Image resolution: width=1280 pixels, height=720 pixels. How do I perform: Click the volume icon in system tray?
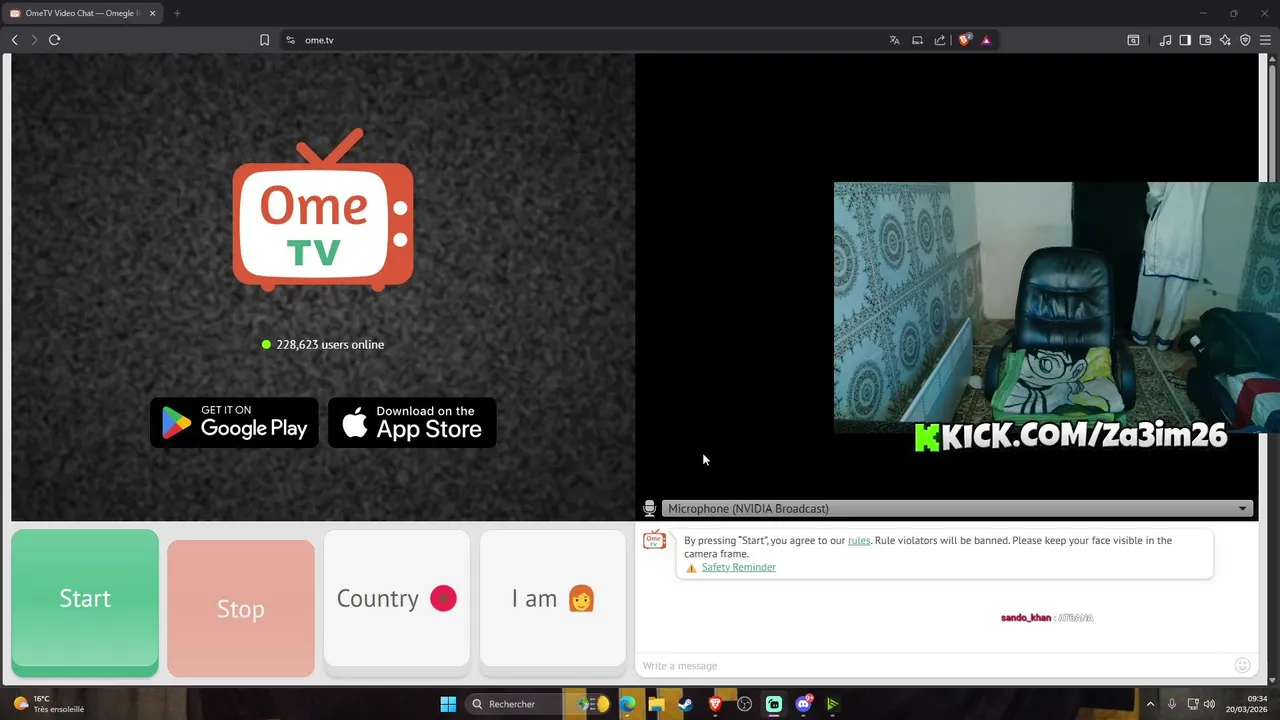point(1209,704)
